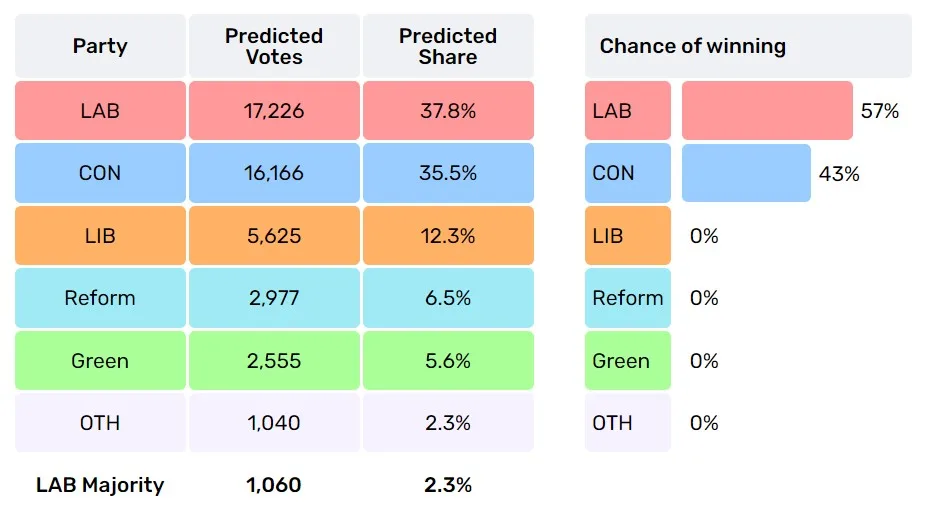Image resolution: width=930 pixels, height=508 pixels.
Task: Select CON predicted votes 16,166 cell
Action: click(274, 173)
